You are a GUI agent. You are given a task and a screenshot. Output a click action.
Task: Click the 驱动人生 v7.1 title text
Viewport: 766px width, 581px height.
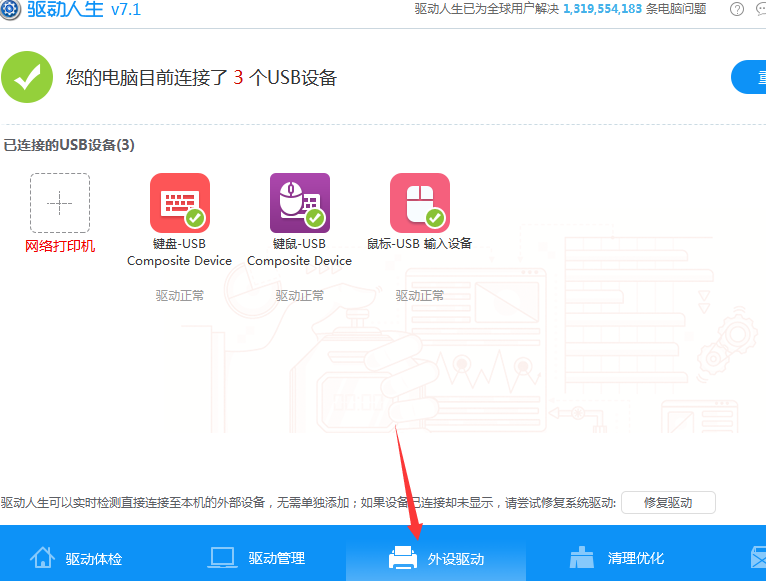click(84, 9)
